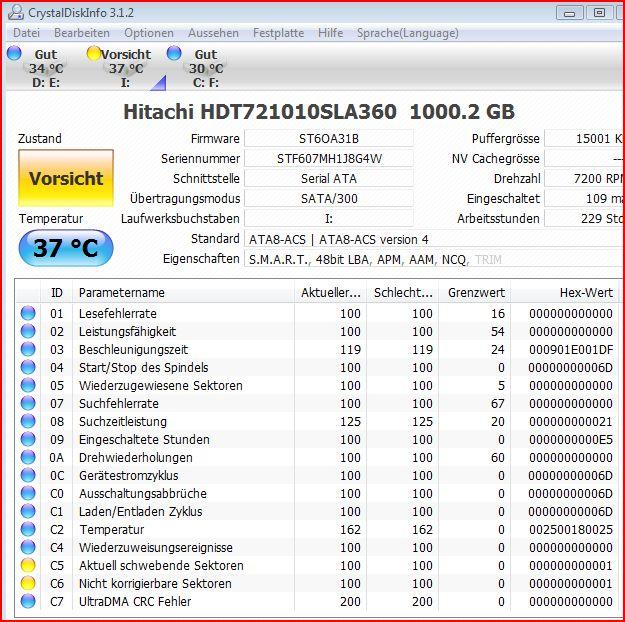This screenshot has width=625, height=622.
Task: Click hex value 0000000000E5
Action: tap(571, 439)
